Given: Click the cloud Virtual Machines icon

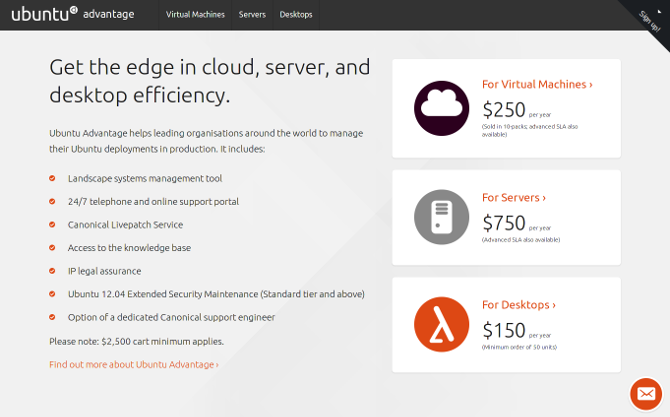Looking at the screenshot, I should click(x=441, y=108).
